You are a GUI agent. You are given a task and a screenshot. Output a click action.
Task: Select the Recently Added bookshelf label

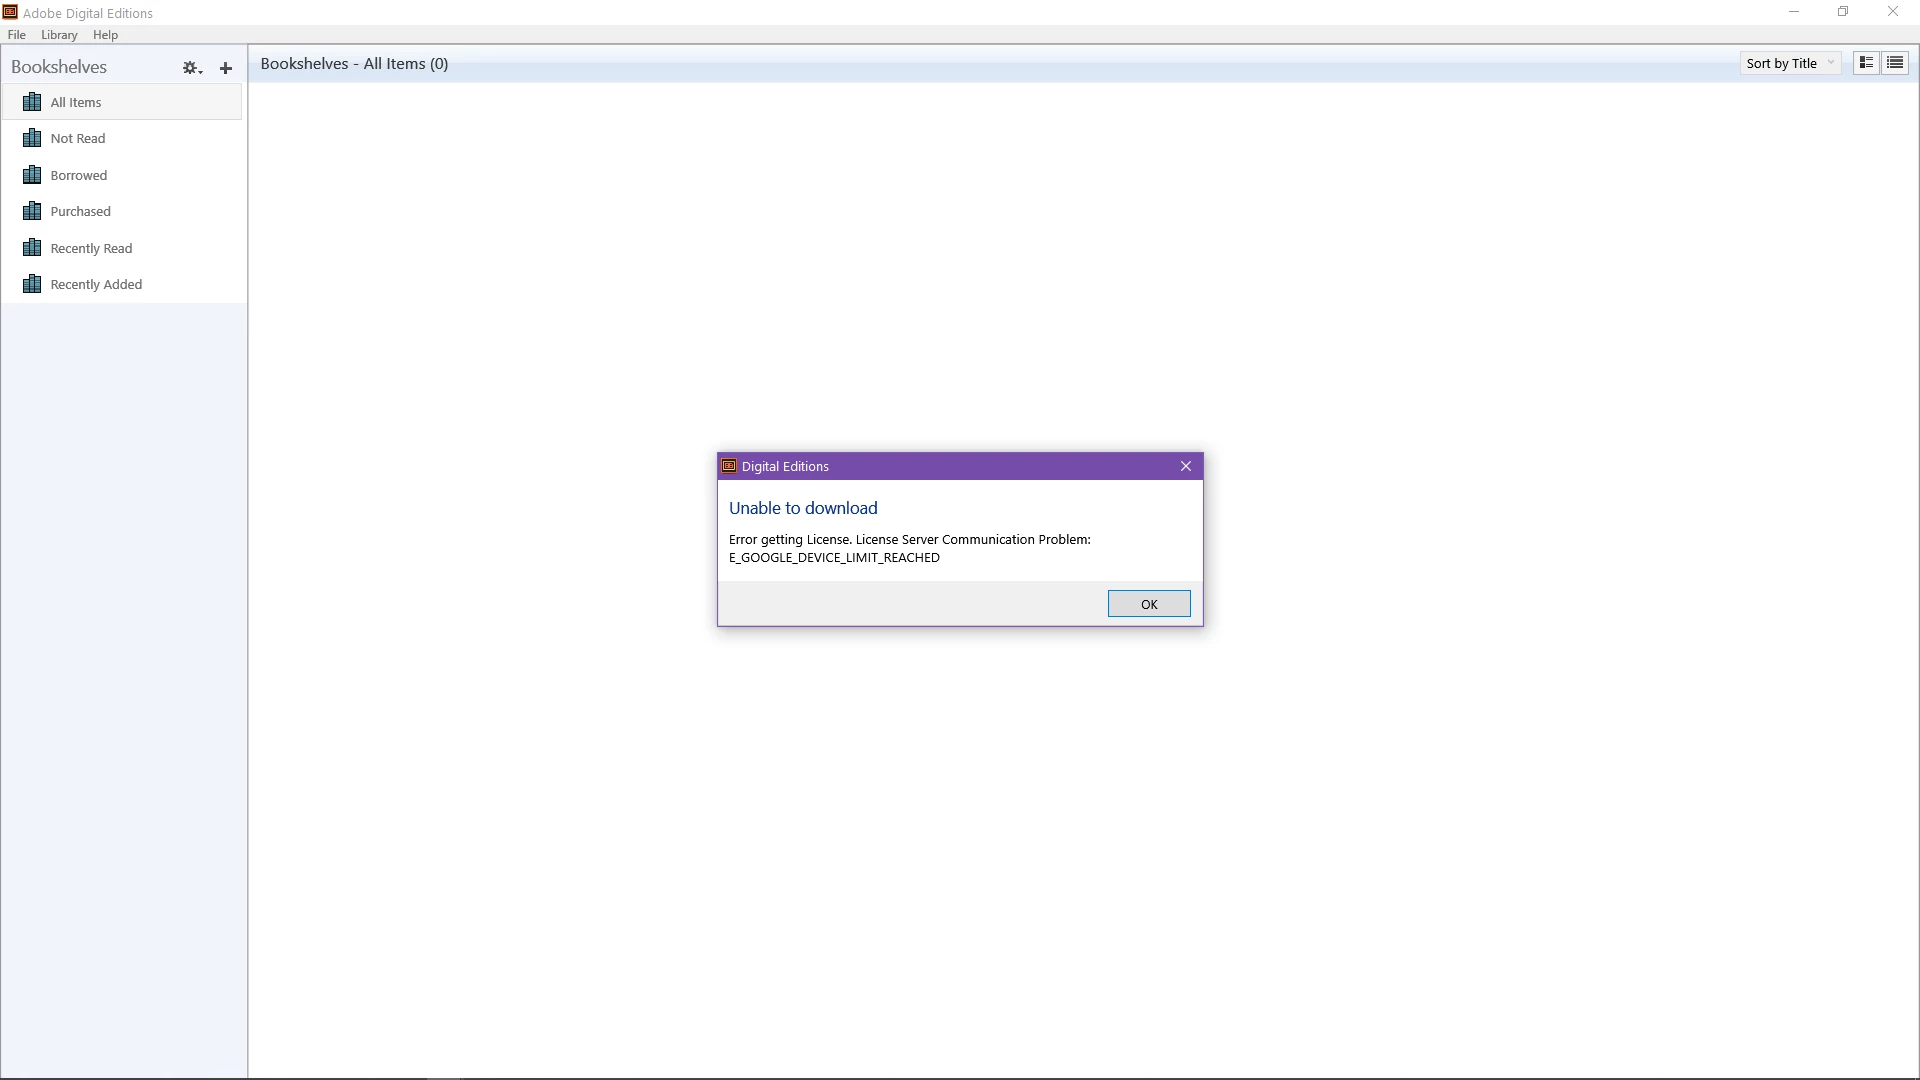[96, 284]
